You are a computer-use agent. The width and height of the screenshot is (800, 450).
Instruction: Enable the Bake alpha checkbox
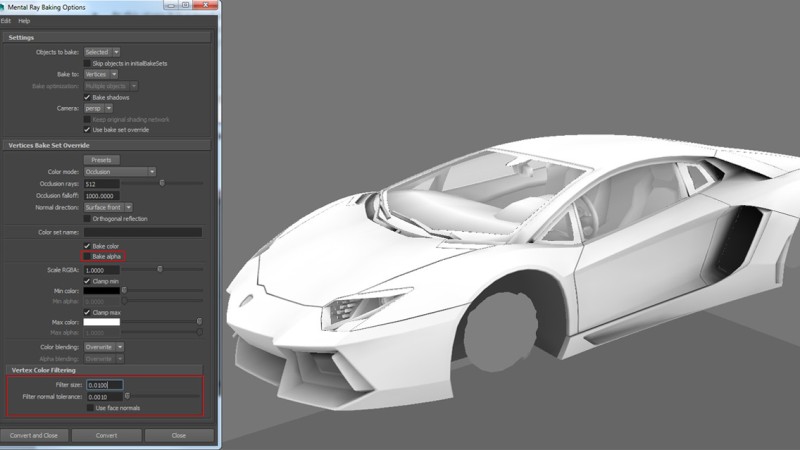pyautogui.click(x=87, y=256)
